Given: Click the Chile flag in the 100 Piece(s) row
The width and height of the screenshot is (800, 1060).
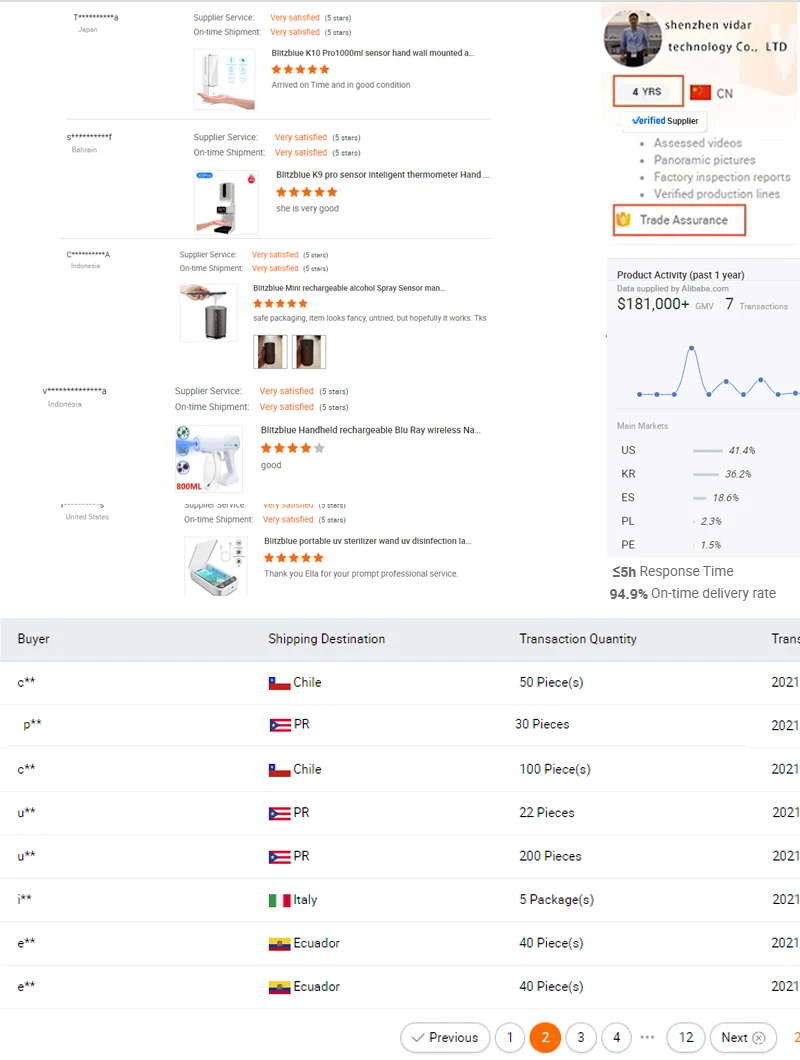Looking at the screenshot, I should click(279, 770).
